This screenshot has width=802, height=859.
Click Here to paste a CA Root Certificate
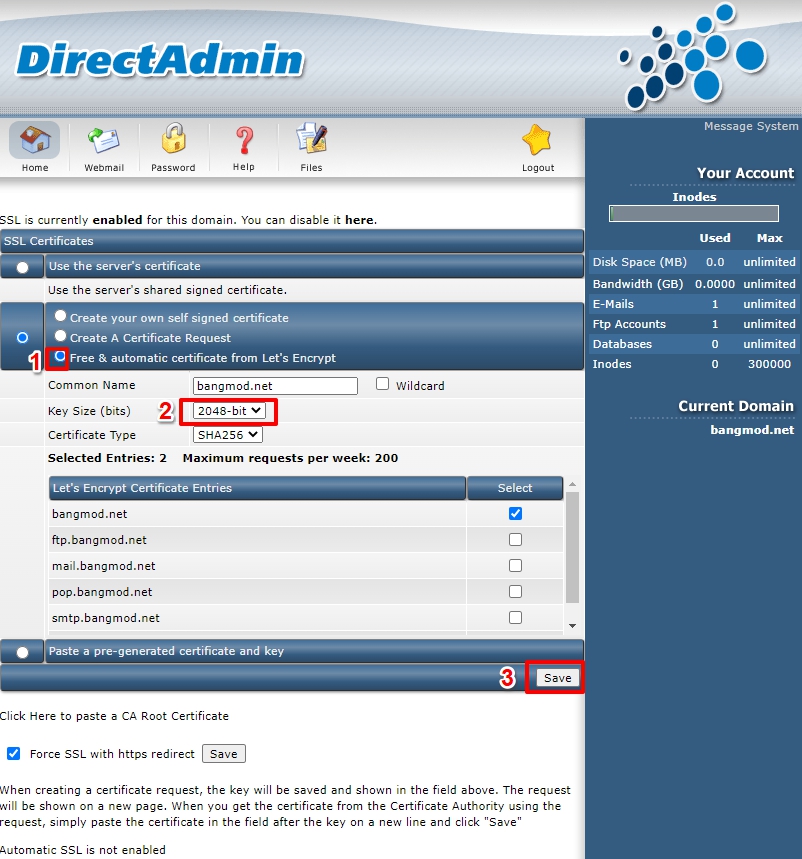point(114,716)
